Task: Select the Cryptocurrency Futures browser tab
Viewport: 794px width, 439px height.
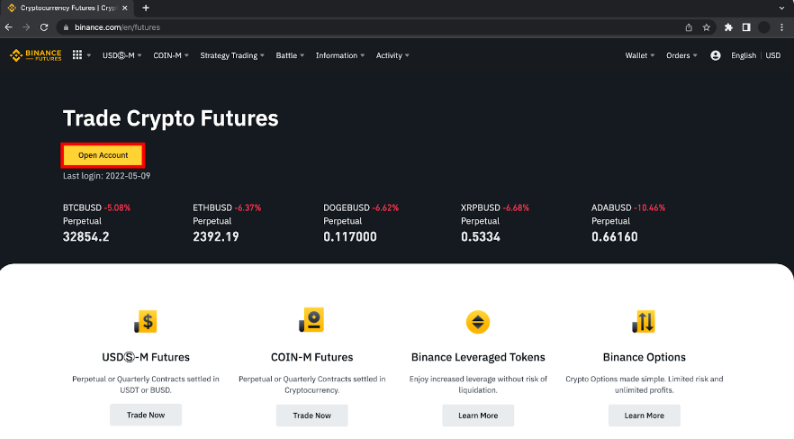Action: click(x=67, y=8)
